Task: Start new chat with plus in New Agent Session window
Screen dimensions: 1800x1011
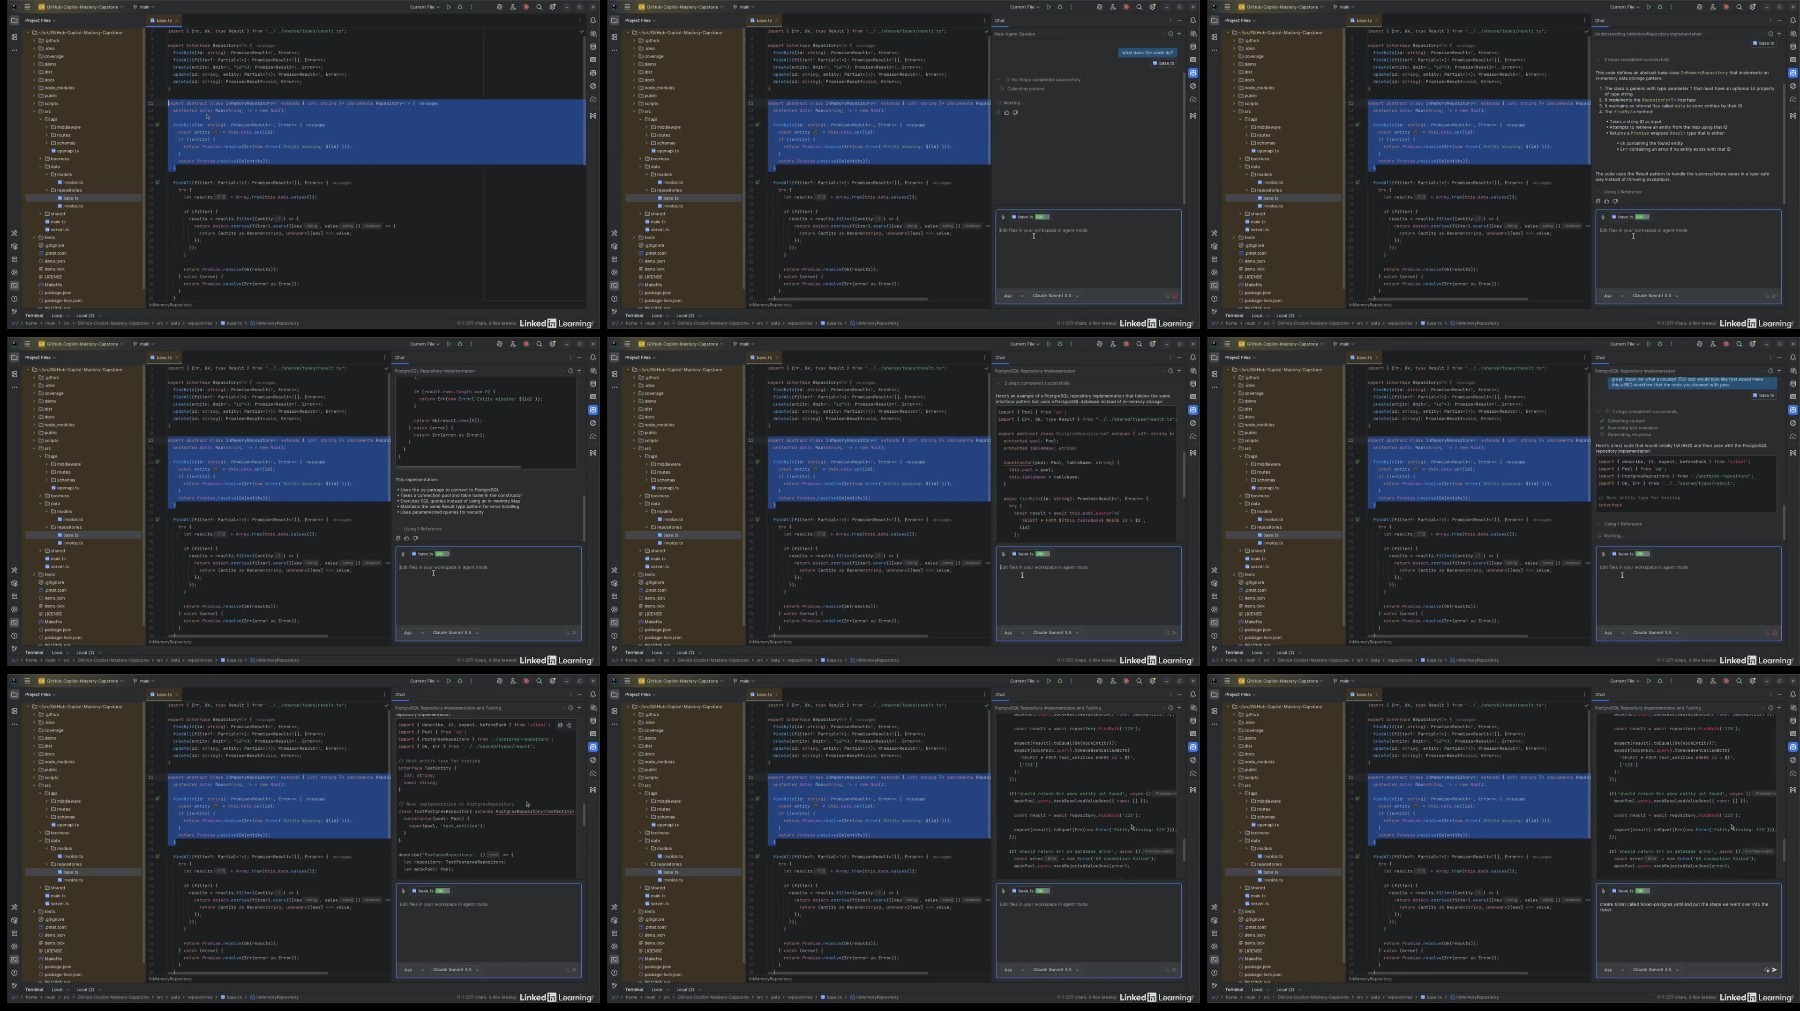Action: pos(1179,34)
